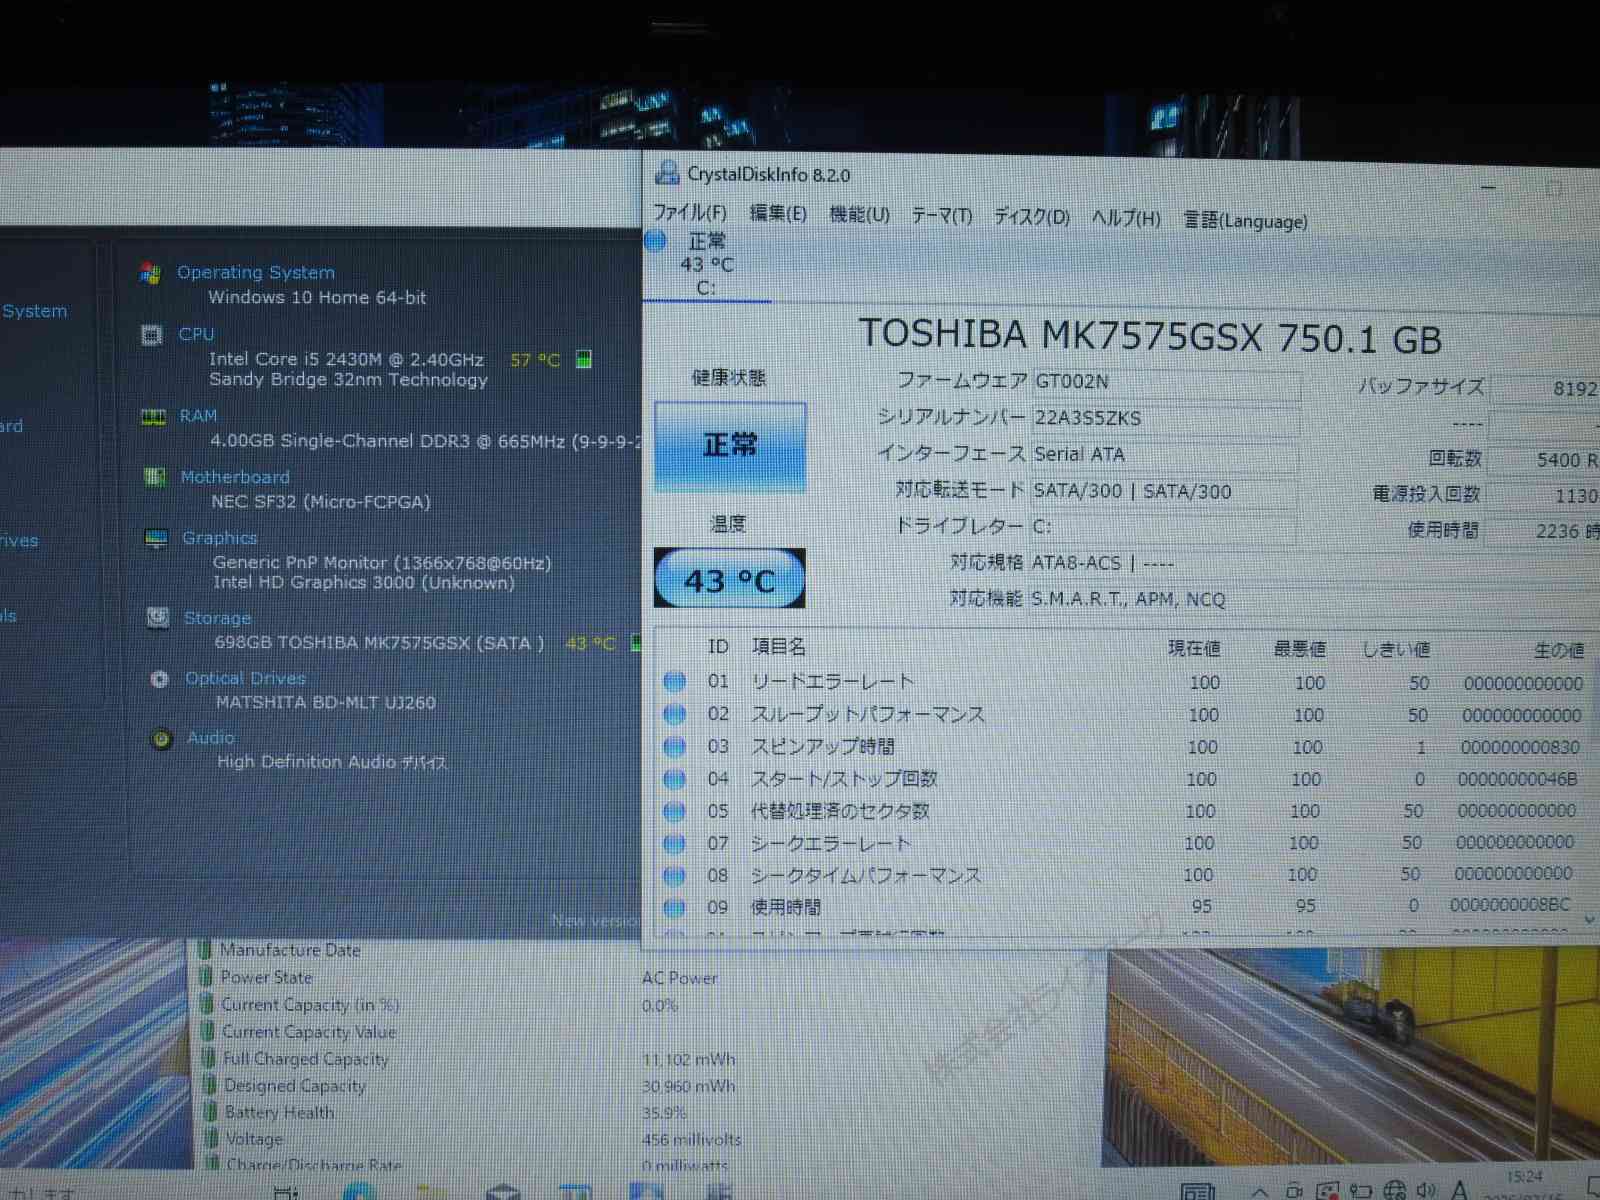This screenshot has width=1600, height=1200.
Task: Click the Storage drive icon
Action: pyautogui.click(x=158, y=618)
